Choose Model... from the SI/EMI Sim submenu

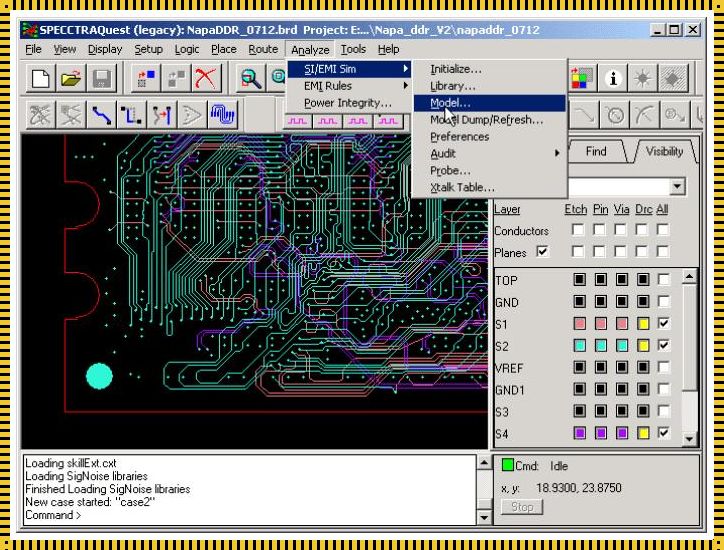(490, 103)
